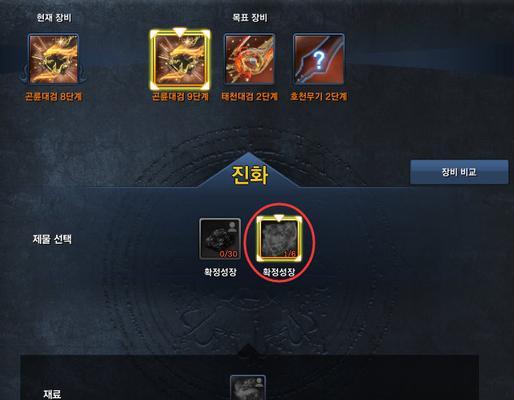Click the 제물 선택 offering selection label
Viewport: 514px width, 400px height.
click(52, 239)
